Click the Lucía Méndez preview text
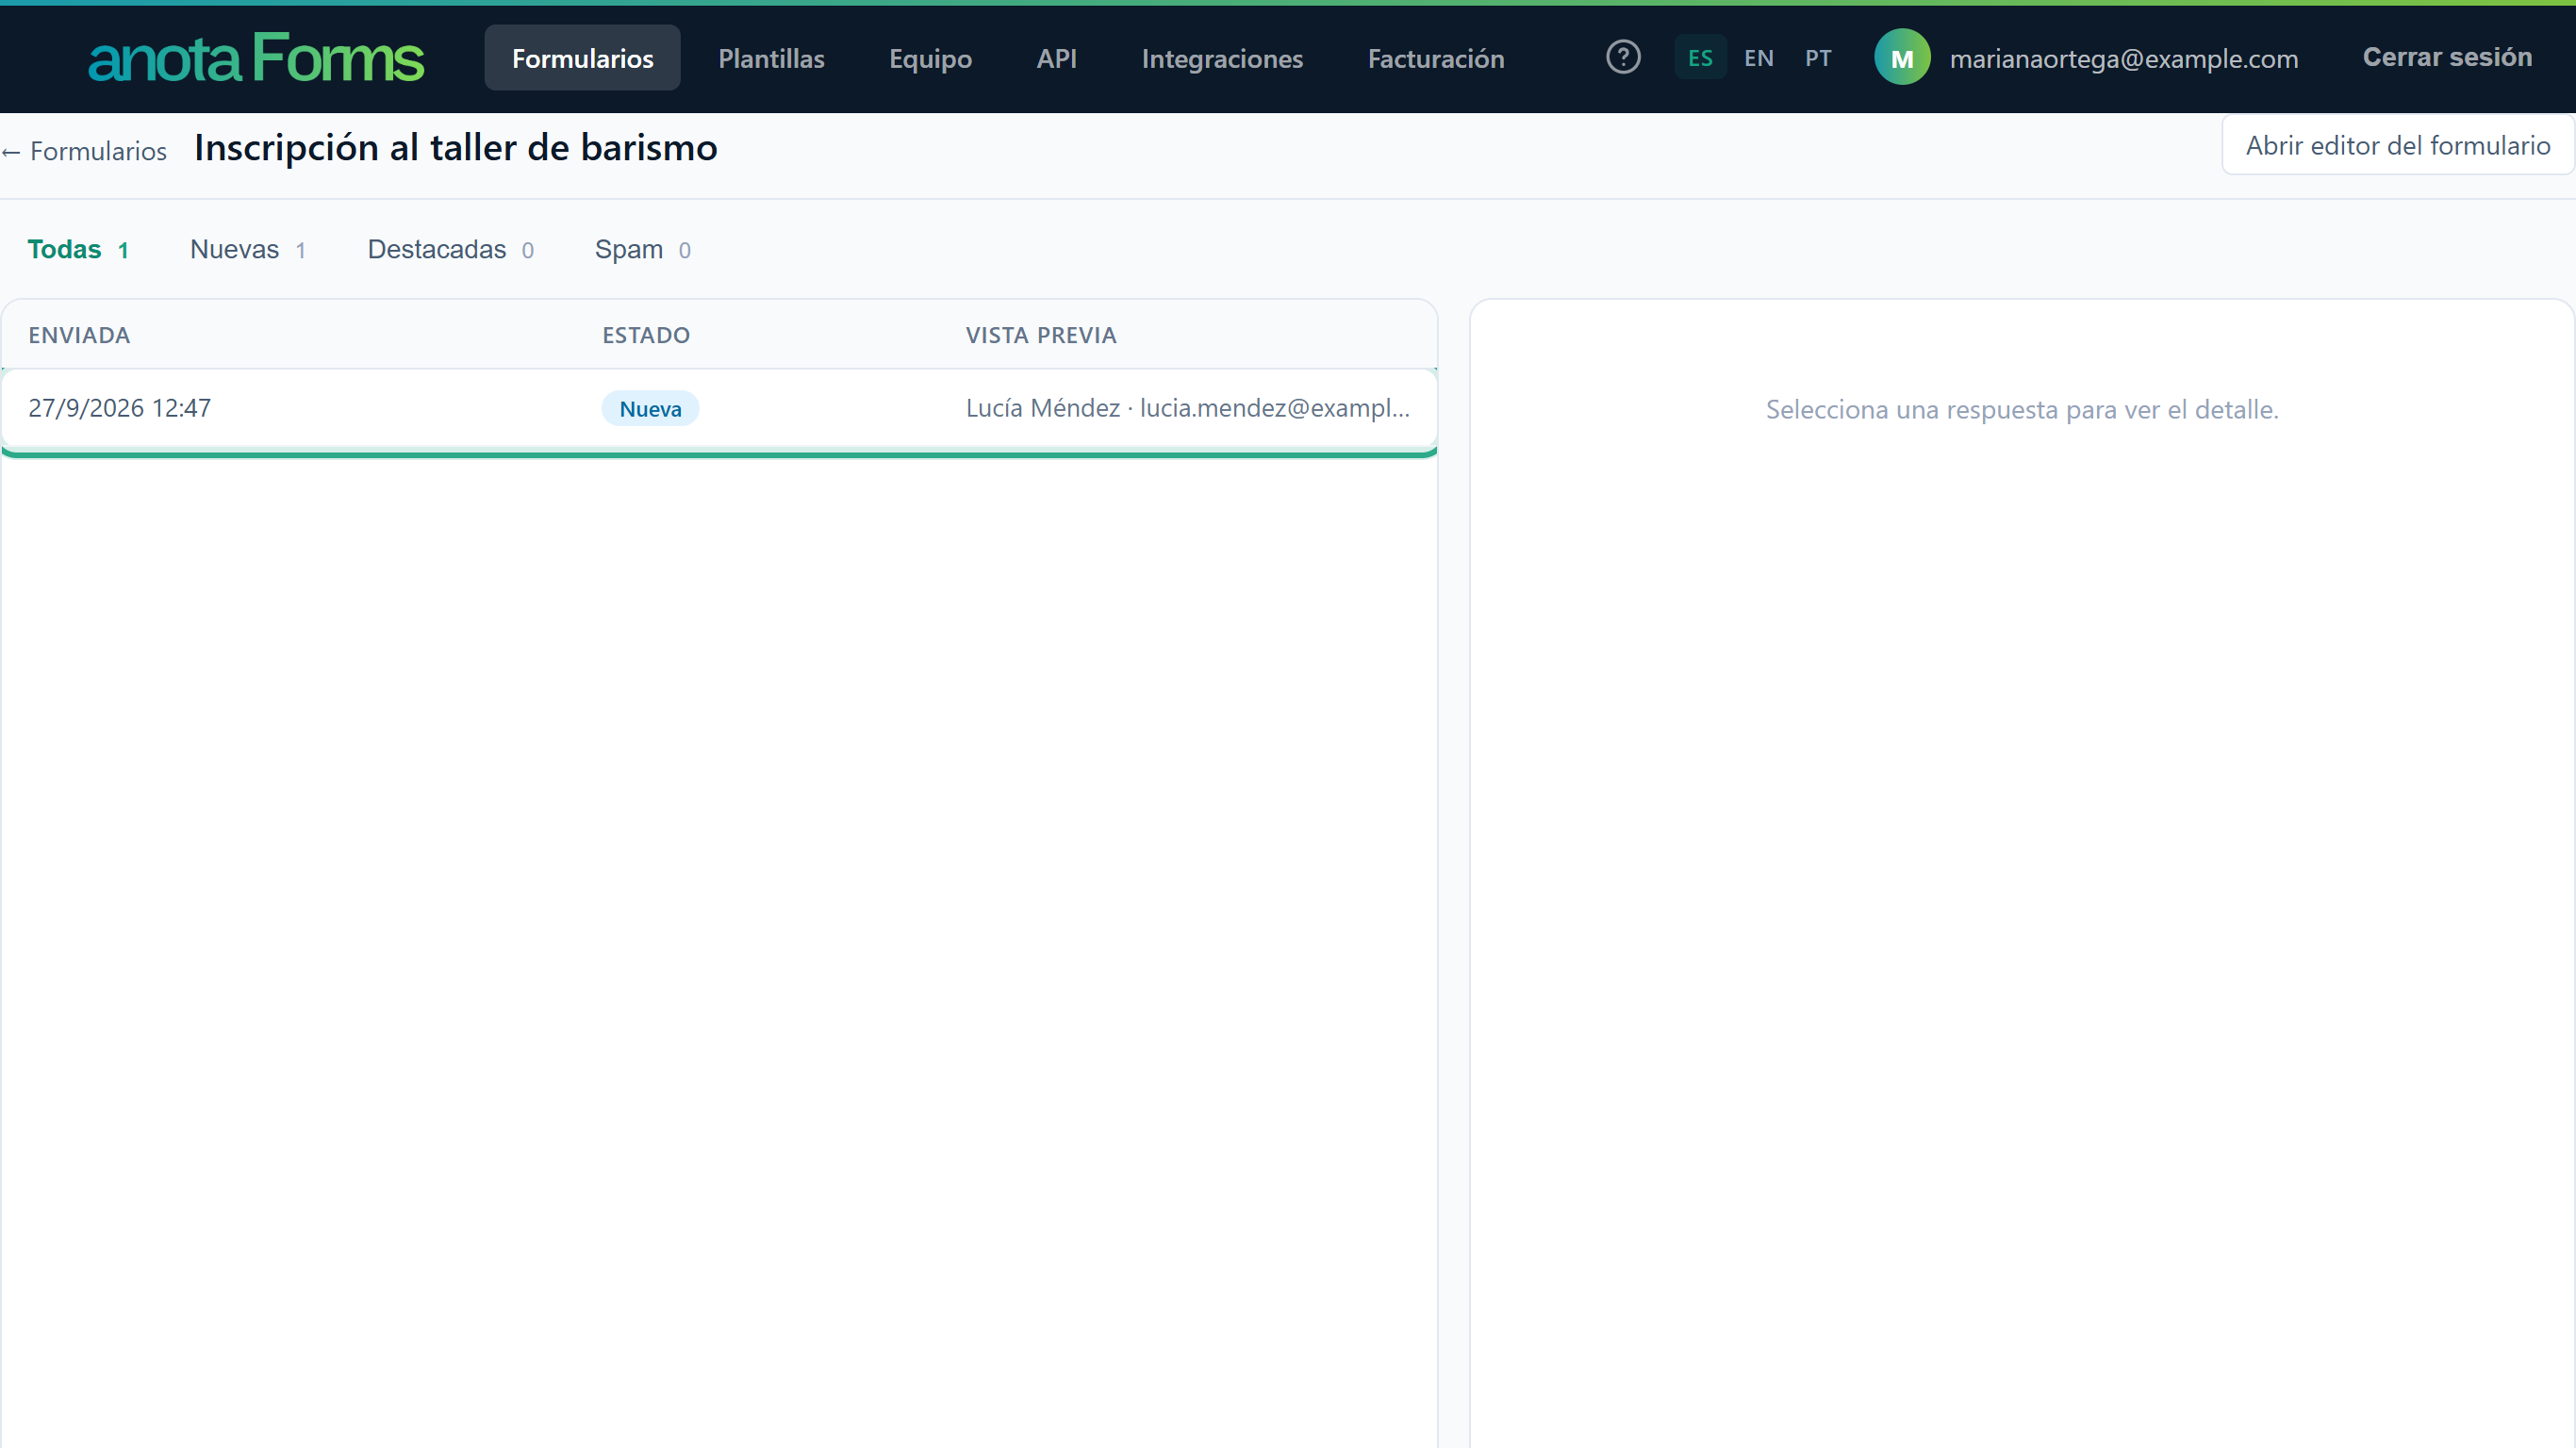 click(x=1187, y=408)
